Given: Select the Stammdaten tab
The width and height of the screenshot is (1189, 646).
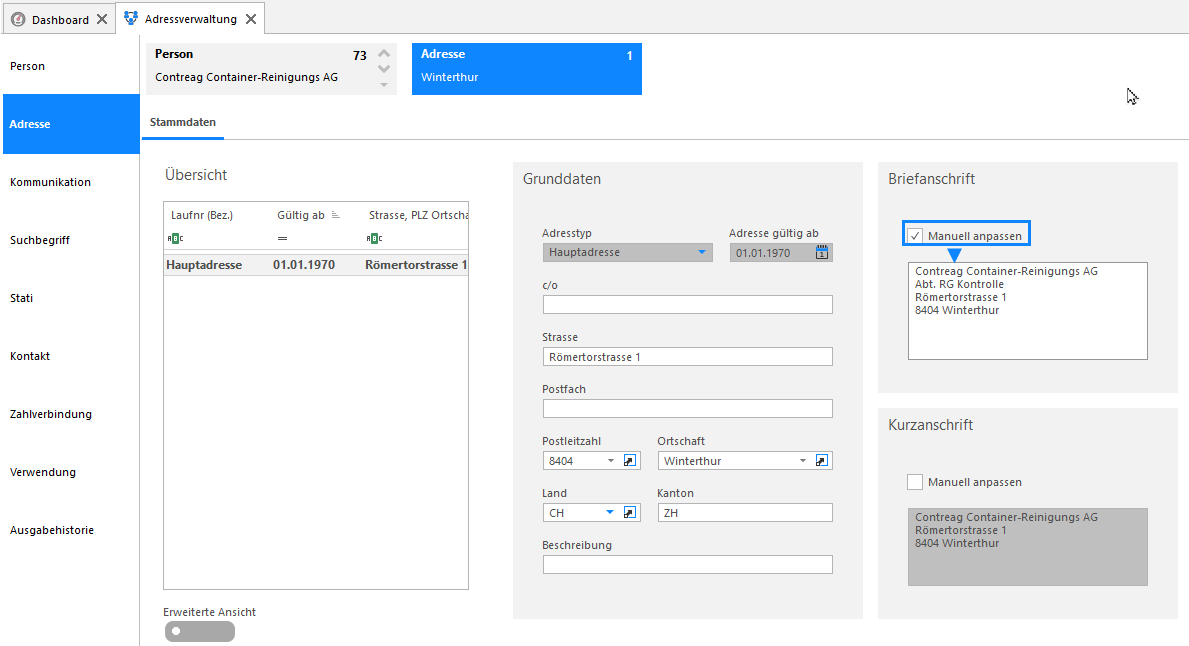Looking at the screenshot, I should click(x=183, y=122).
